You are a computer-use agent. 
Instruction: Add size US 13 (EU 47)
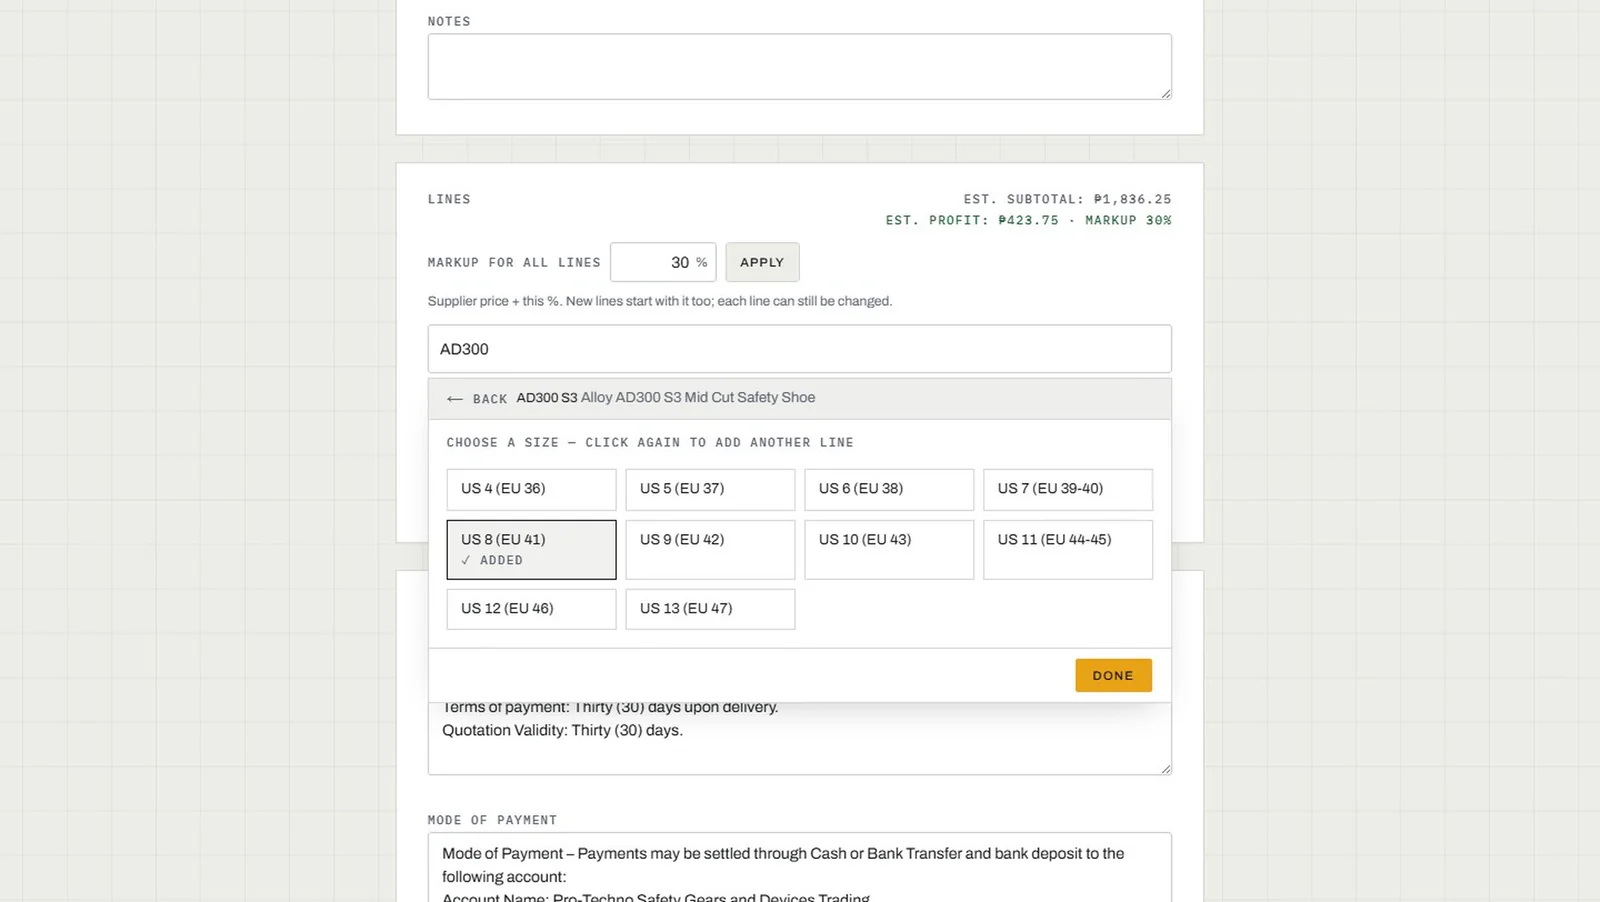coord(710,609)
